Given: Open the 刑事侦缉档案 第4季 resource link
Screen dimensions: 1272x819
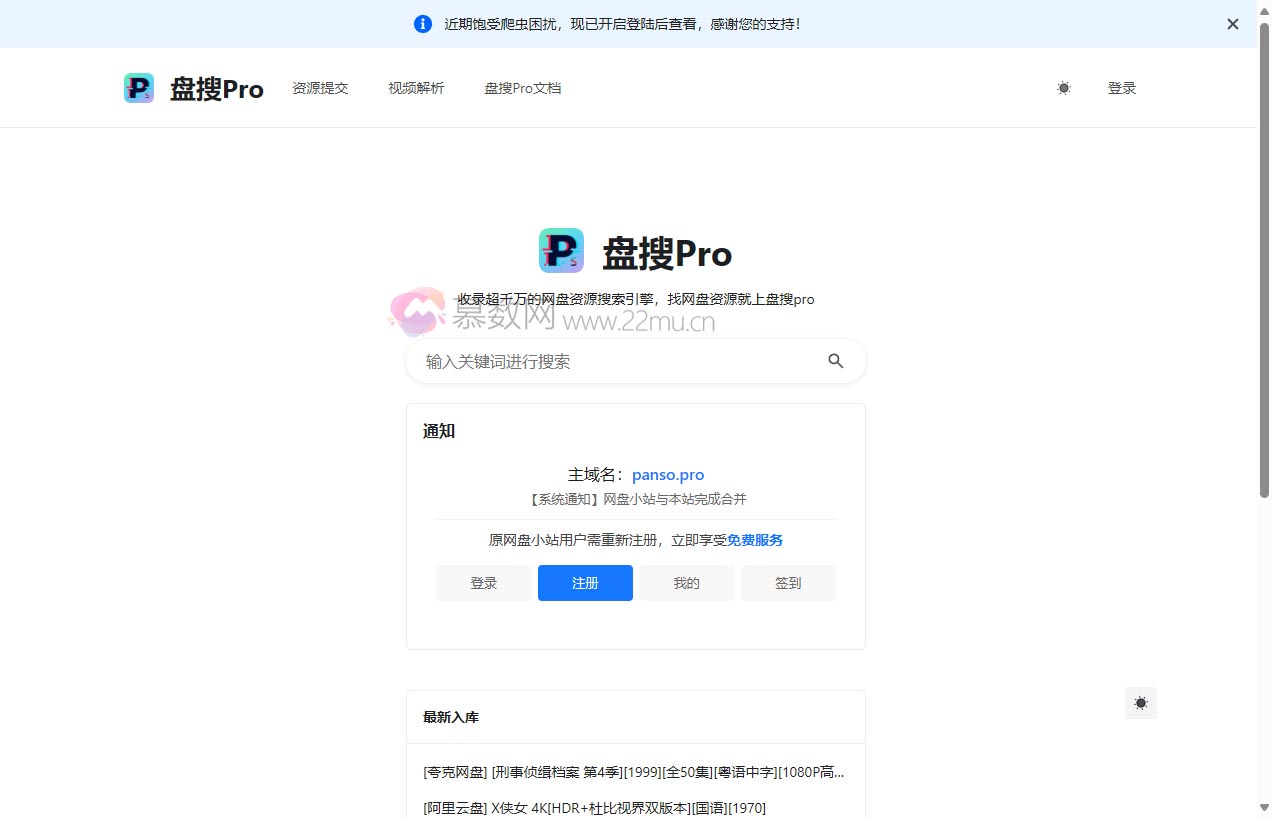Looking at the screenshot, I should point(633,771).
